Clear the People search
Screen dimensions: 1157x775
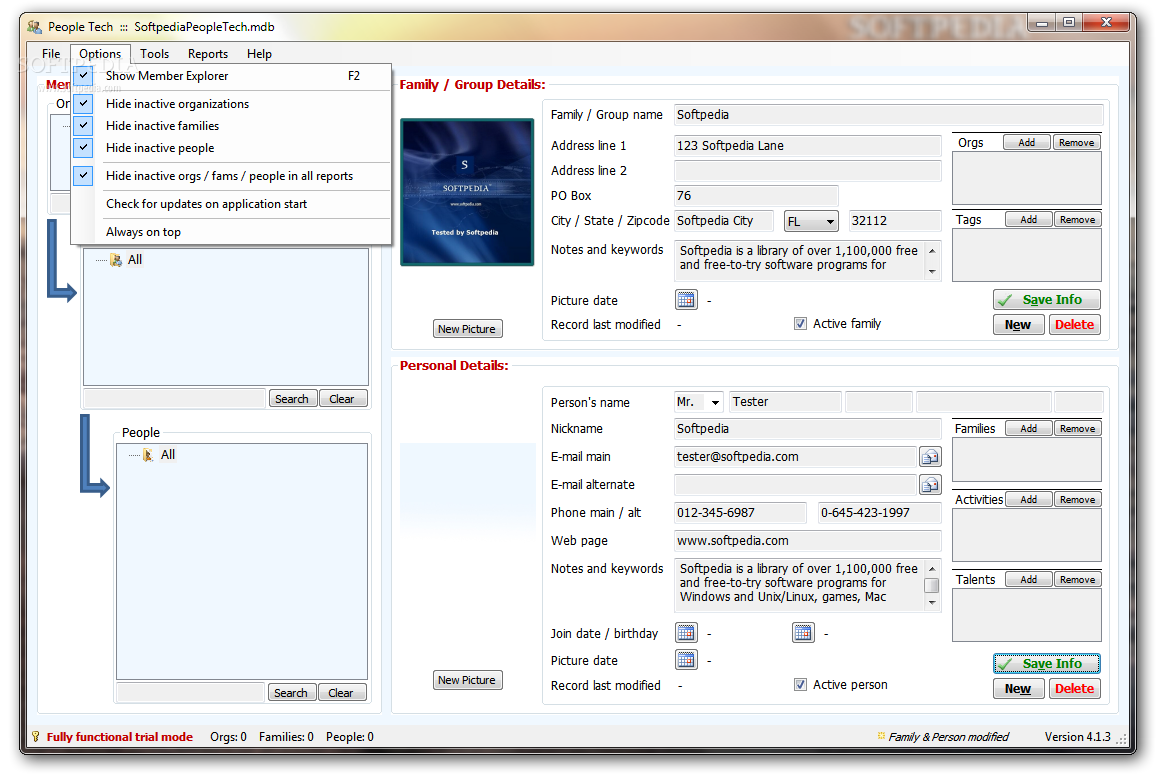[341, 693]
